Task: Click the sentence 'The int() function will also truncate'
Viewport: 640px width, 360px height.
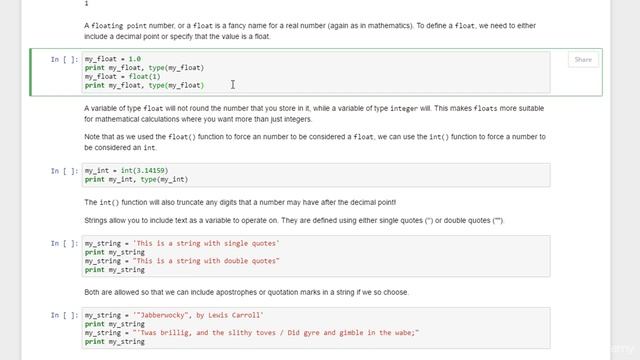Action: tap(240, 202)
